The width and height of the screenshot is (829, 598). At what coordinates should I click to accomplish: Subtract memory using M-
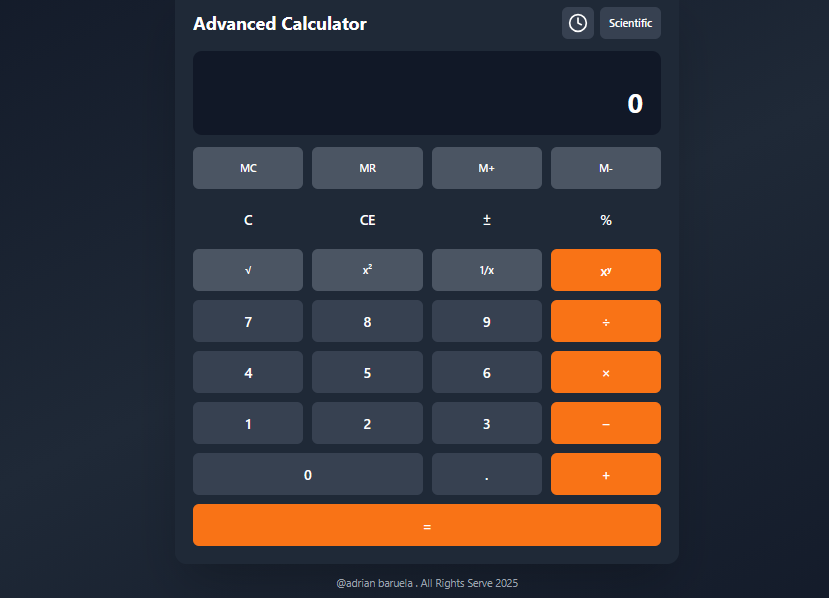(605, 167)
